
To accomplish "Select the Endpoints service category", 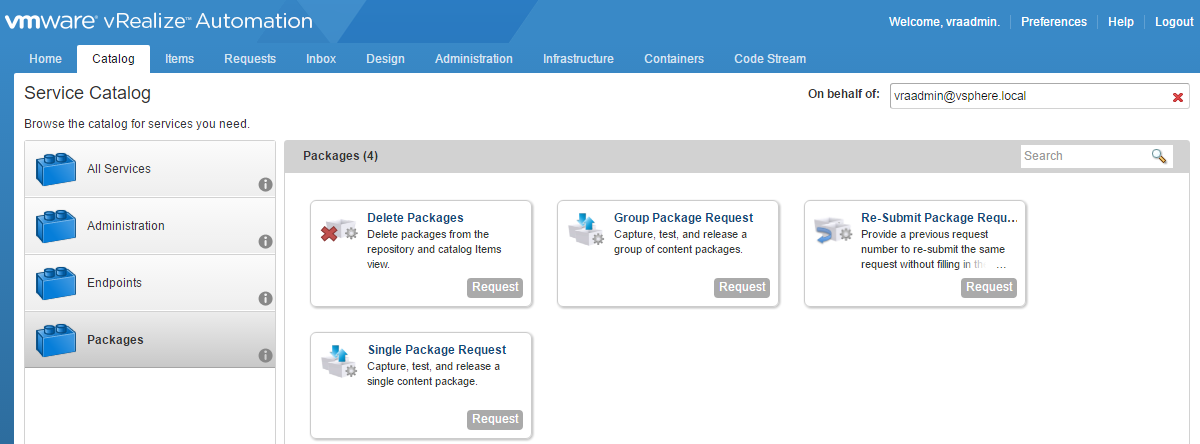I will pos(114,283).
